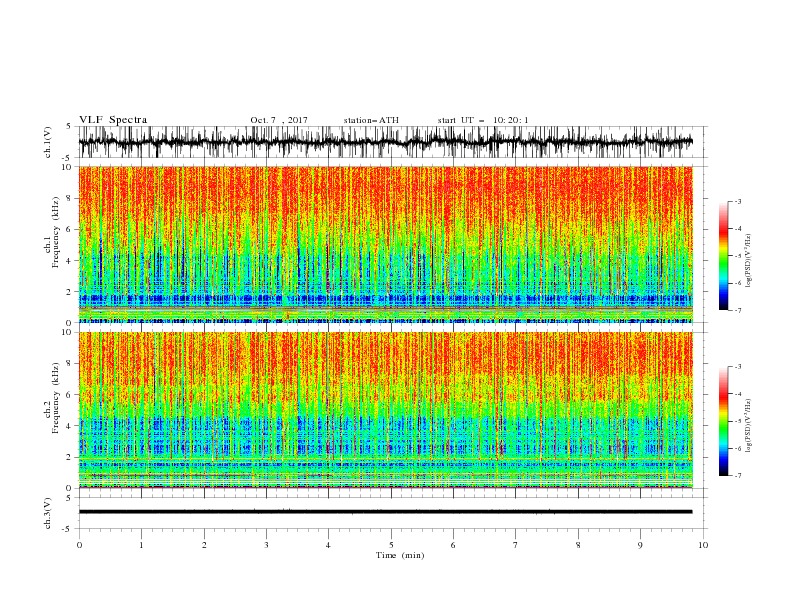
Task: Click the "10" tick on the time axis
Action: pyautogui.click(x=703, y=545)
